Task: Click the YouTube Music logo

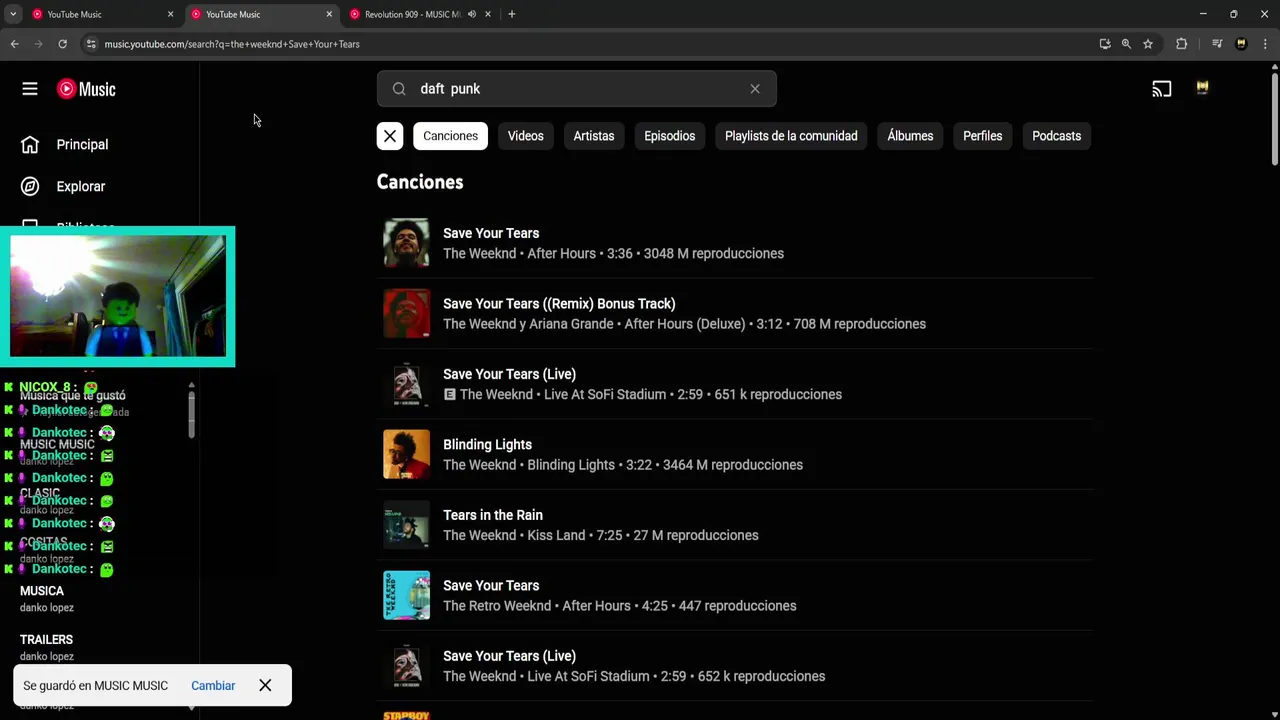Action: pyautogui.click(x=86, y=89)
